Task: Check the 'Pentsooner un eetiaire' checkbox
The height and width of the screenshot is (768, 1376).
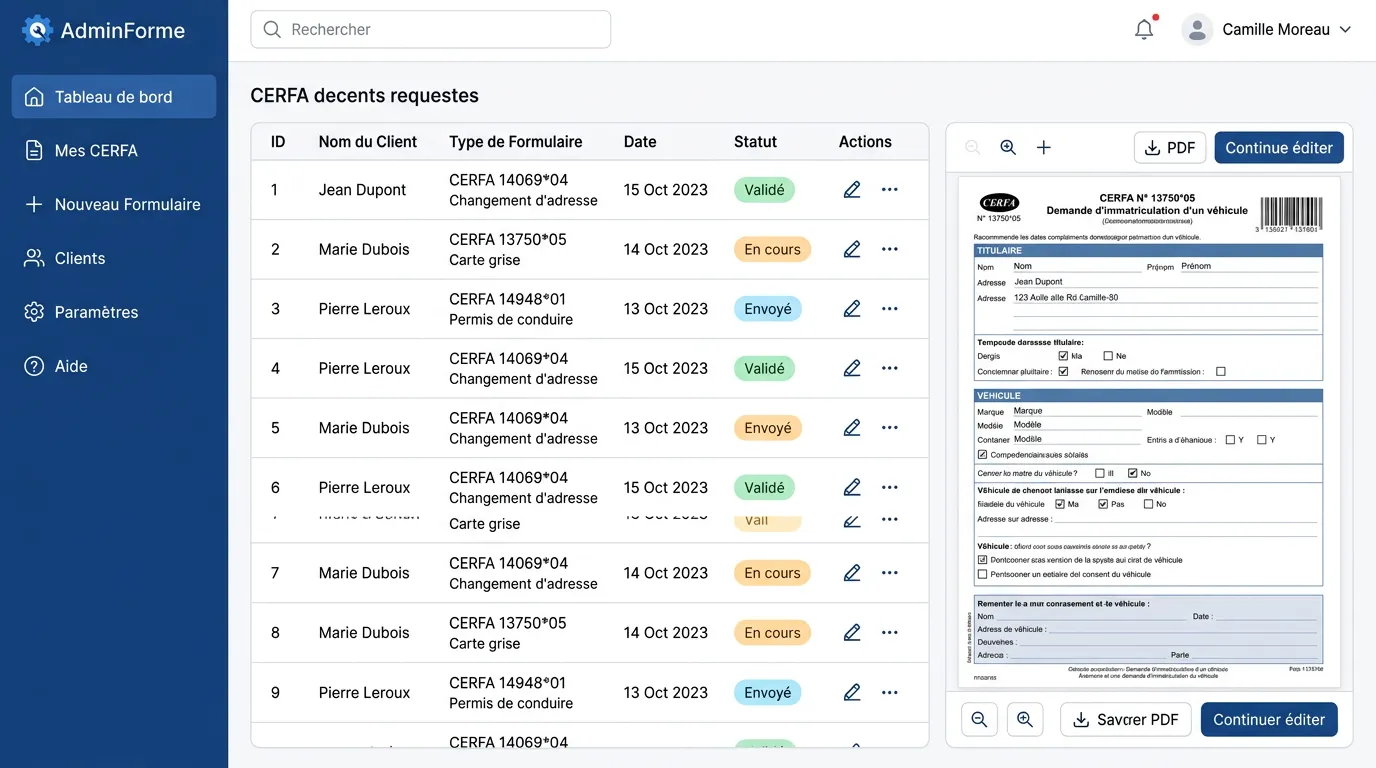Action: coord(982,575)
